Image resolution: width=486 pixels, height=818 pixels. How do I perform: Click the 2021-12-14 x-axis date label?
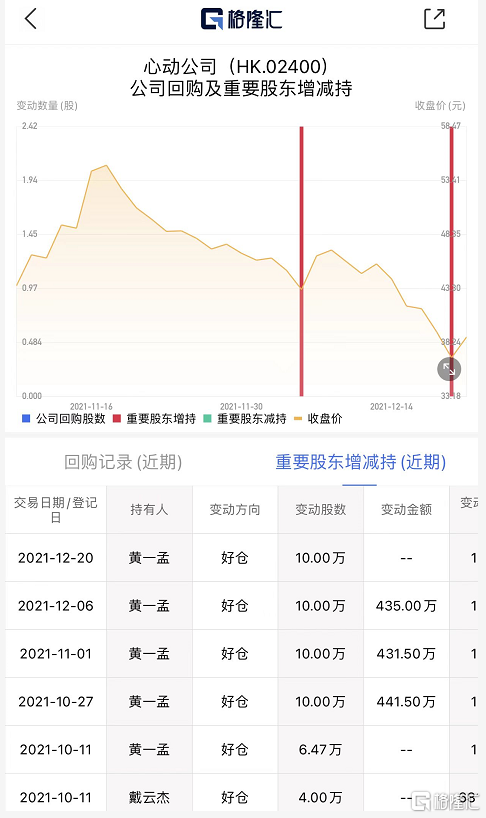392,406
